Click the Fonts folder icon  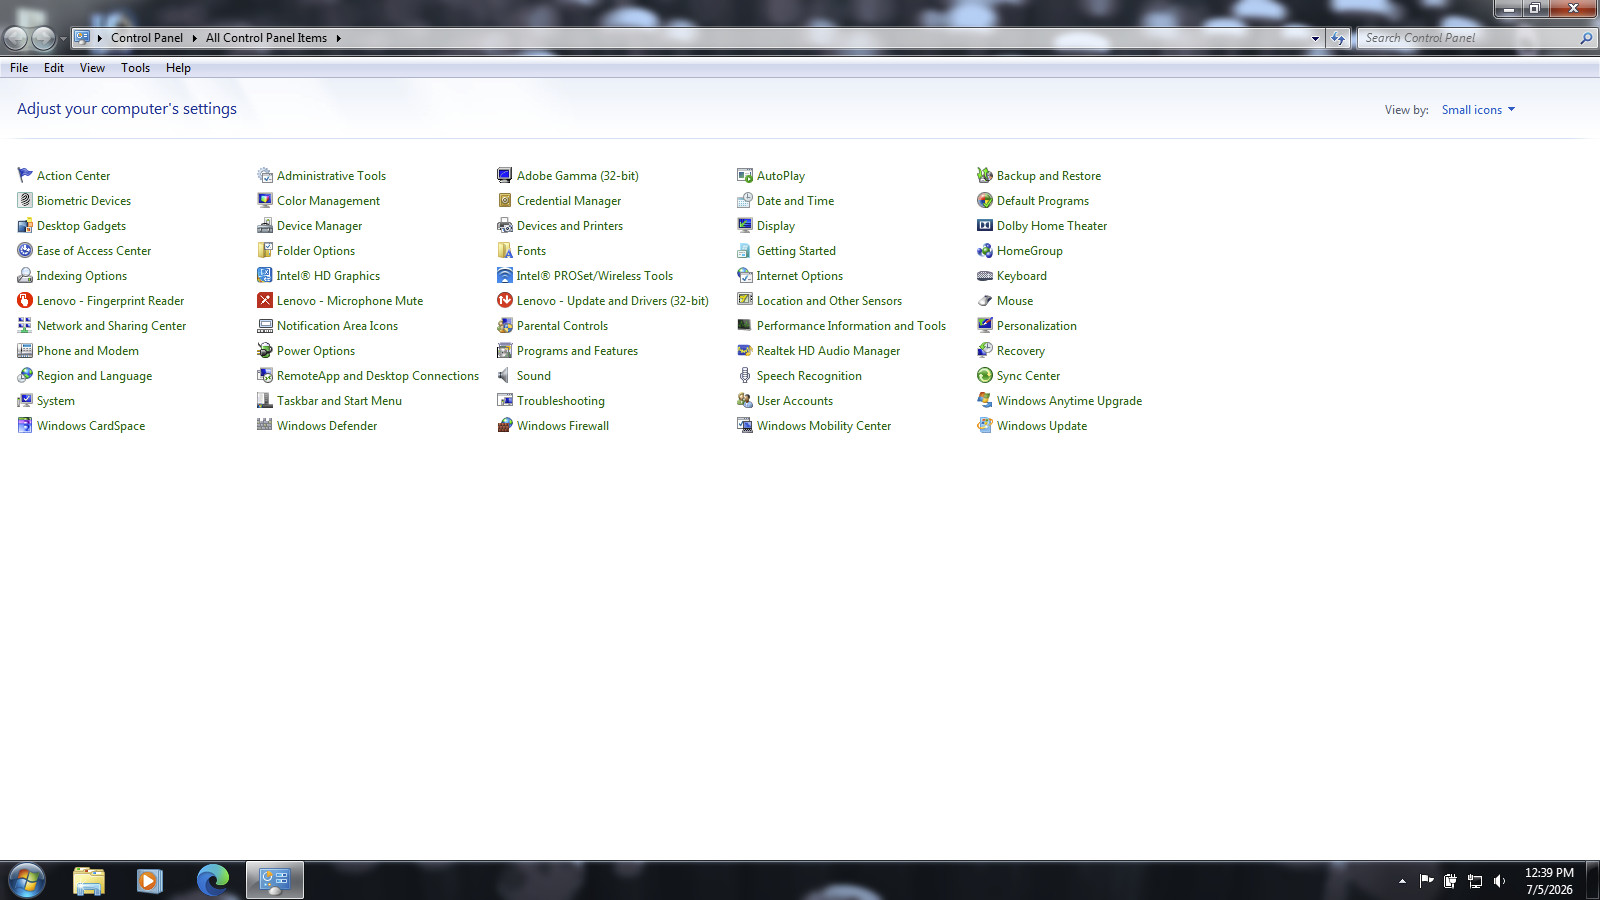pyautogui.click(x=505, y=250)
